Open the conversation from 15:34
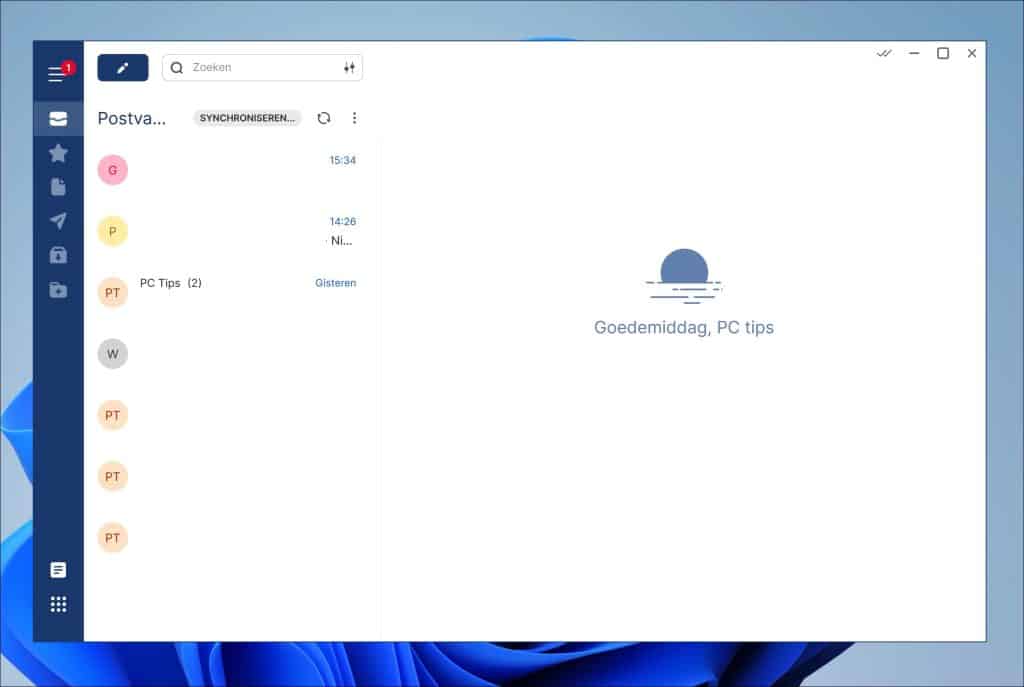 (230, 170)
